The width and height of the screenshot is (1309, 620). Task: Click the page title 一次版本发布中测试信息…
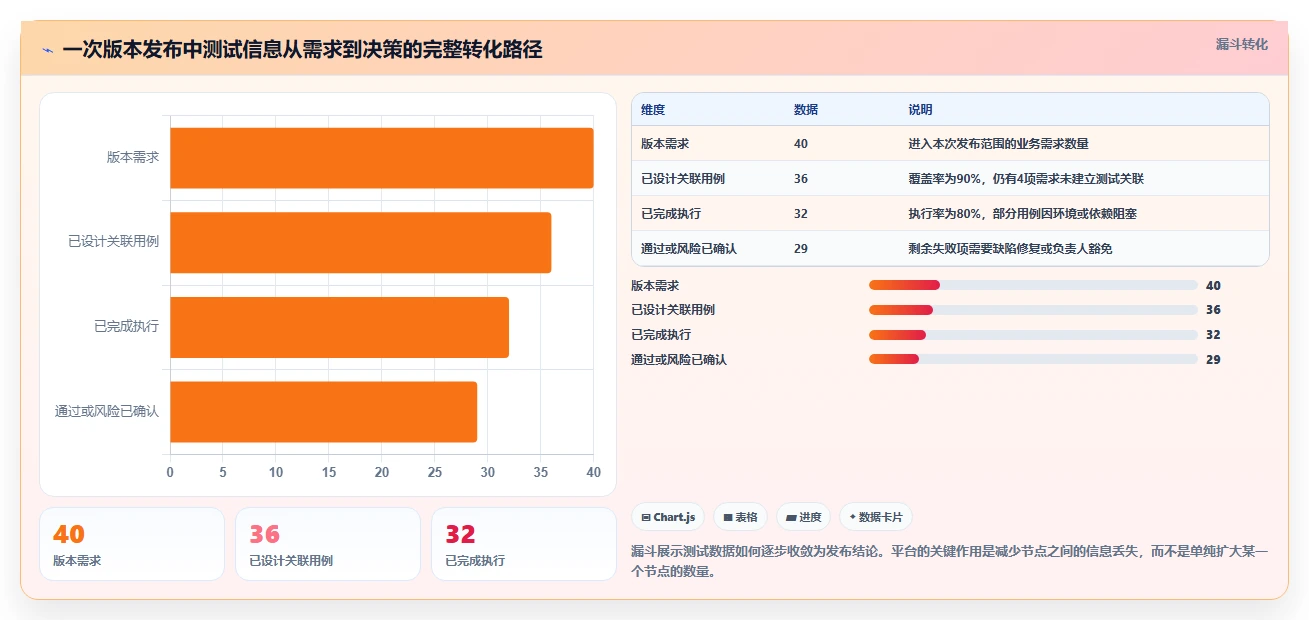(x=302, y=49)
